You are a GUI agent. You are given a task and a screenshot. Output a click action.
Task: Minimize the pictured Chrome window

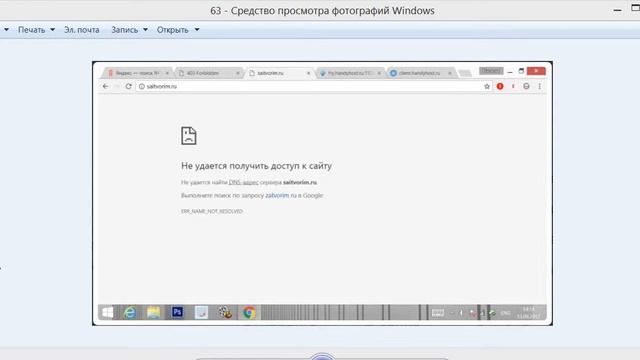click(x=510, y=71)
